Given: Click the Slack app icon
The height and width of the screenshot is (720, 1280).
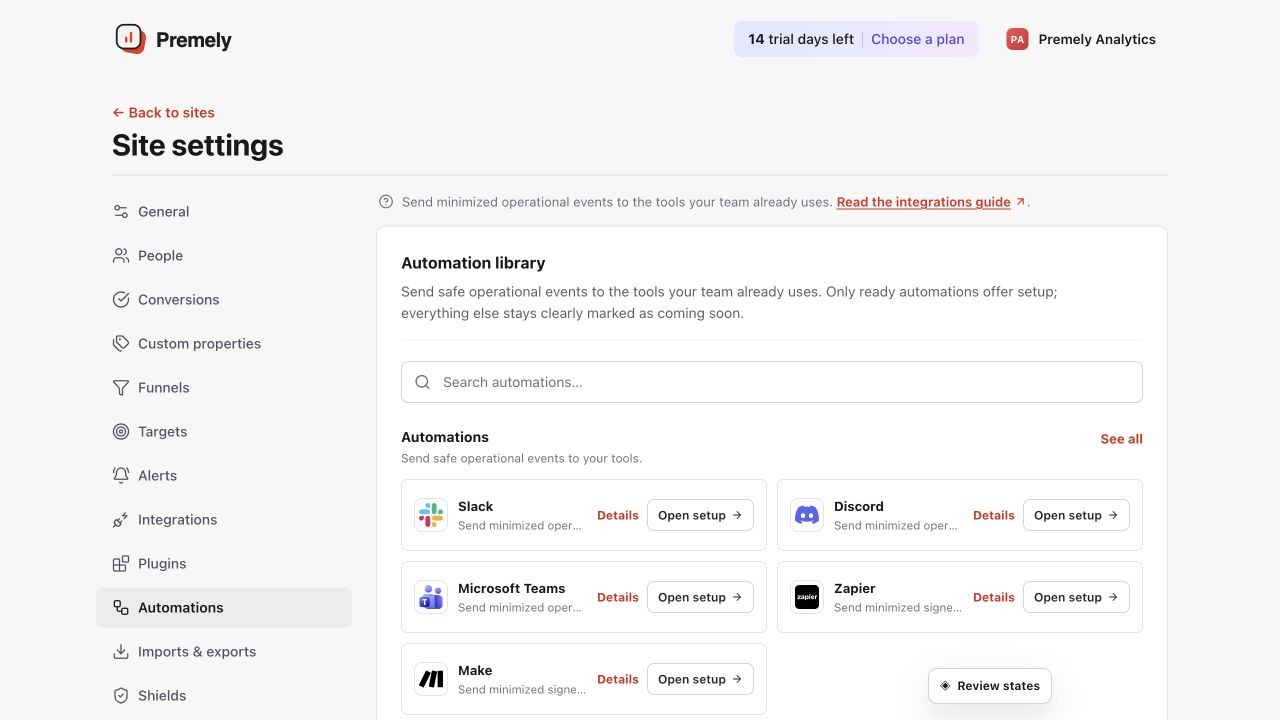Looking at the screenshot, I should pos(431,515).
